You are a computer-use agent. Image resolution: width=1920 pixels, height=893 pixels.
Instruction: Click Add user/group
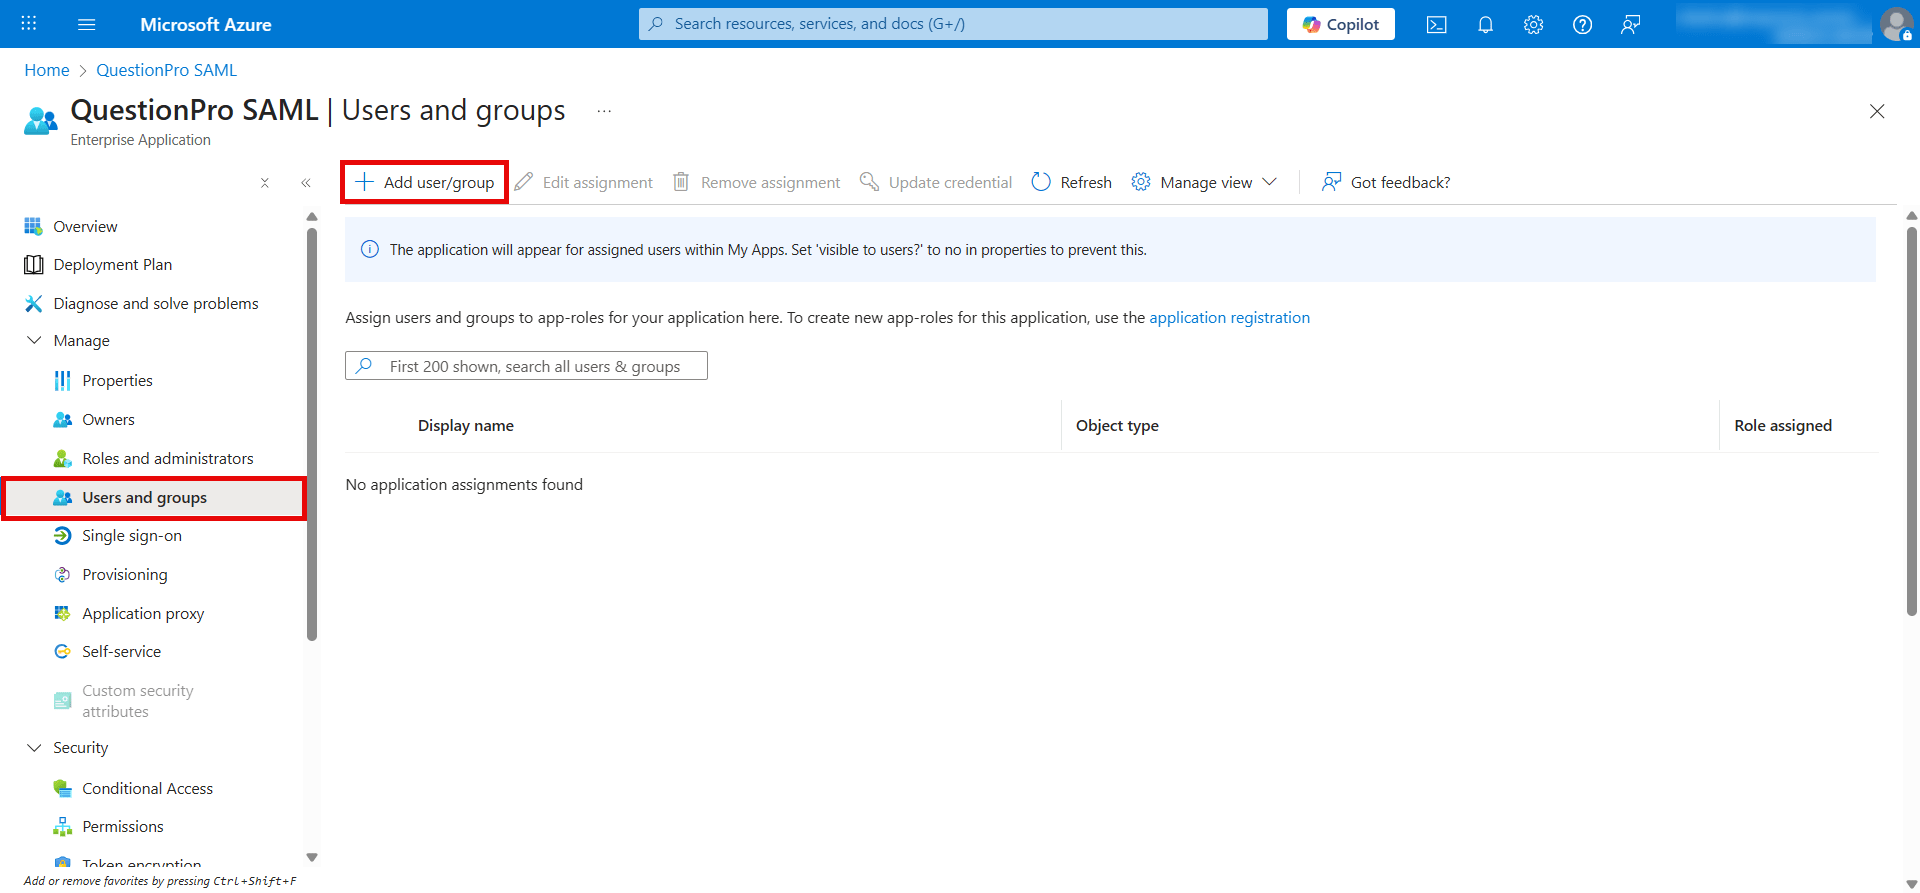(425, 182)
